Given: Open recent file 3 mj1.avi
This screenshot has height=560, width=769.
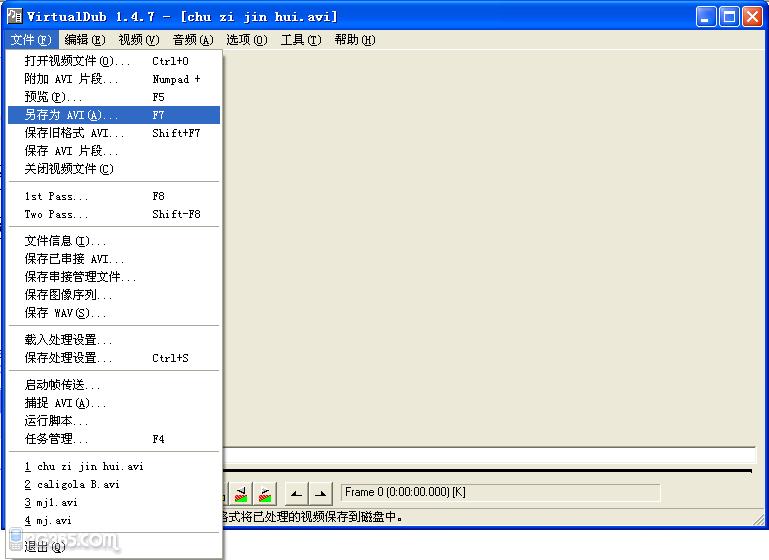Looking at the screenshot, I should click(114, 502).
